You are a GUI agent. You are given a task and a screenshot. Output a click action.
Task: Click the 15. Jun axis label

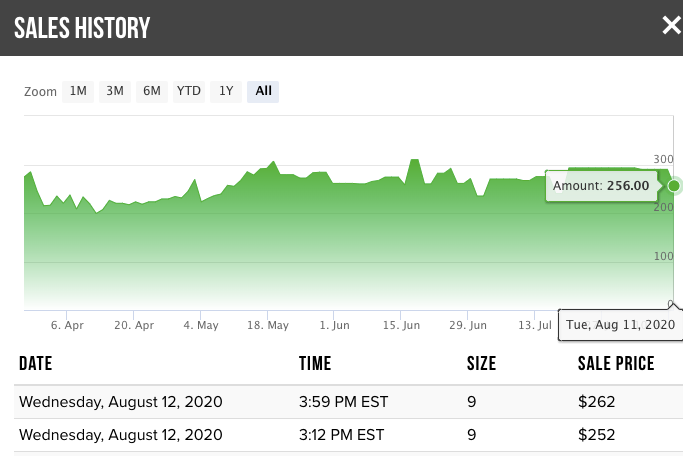[x=402, y=325]
